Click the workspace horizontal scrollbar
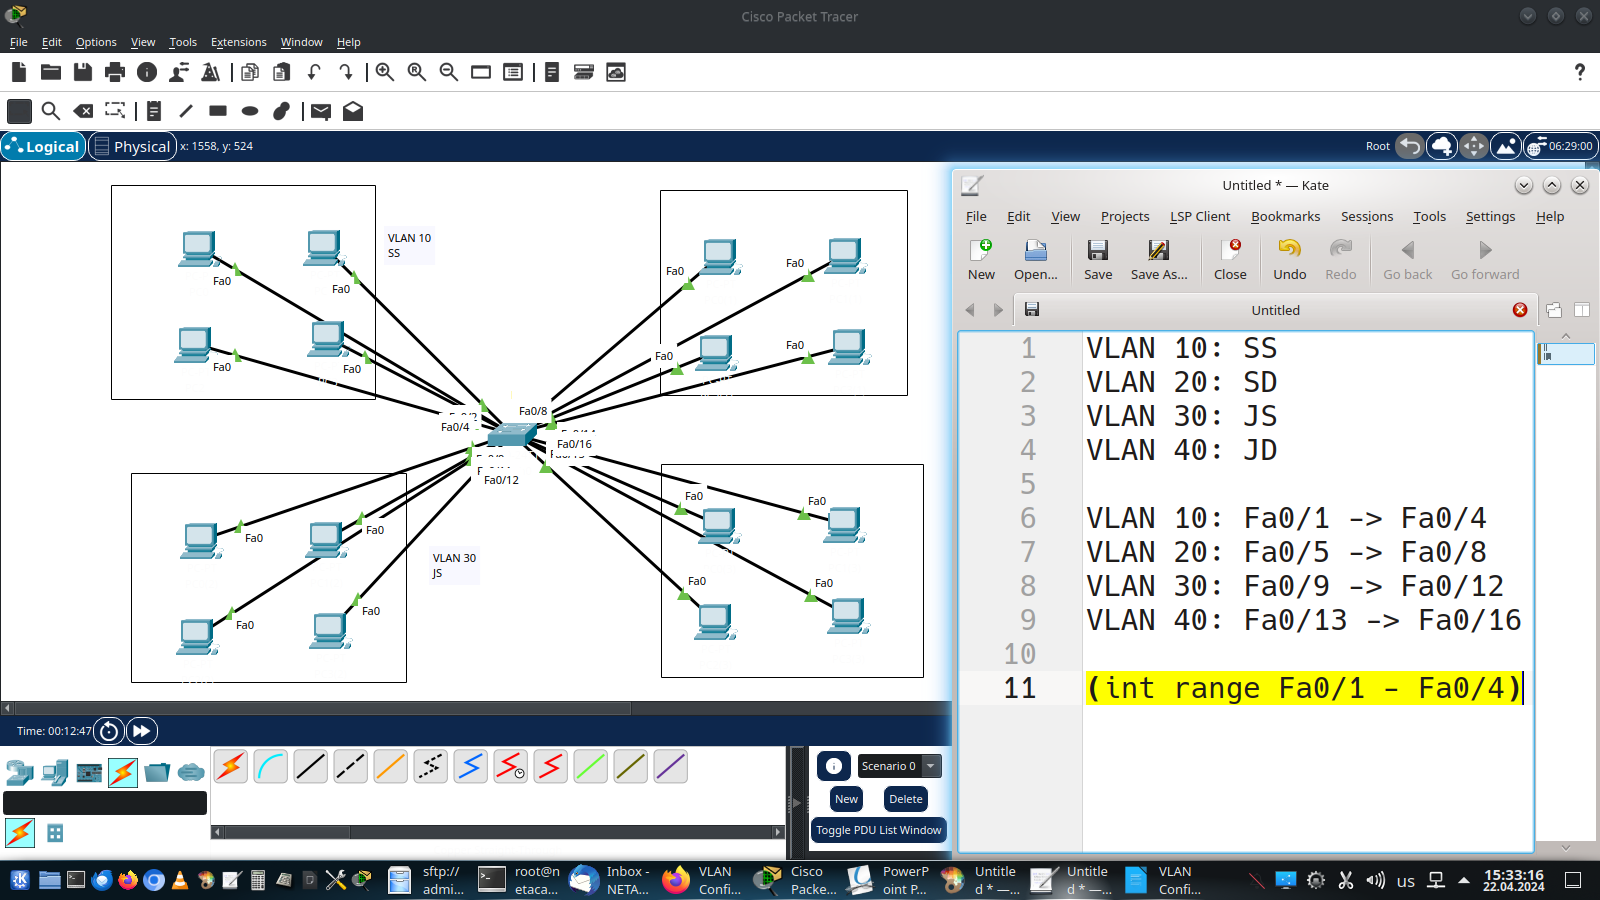 [322, 708]
